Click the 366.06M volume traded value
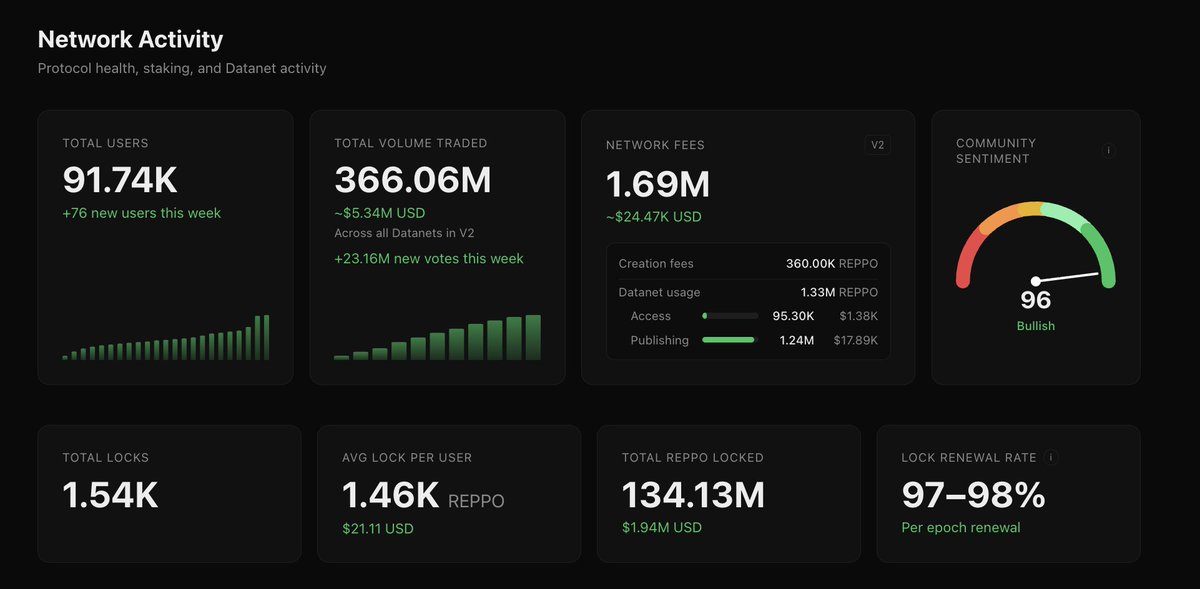This screenshot has width=1200, height=589. click(x=413, y=180)
